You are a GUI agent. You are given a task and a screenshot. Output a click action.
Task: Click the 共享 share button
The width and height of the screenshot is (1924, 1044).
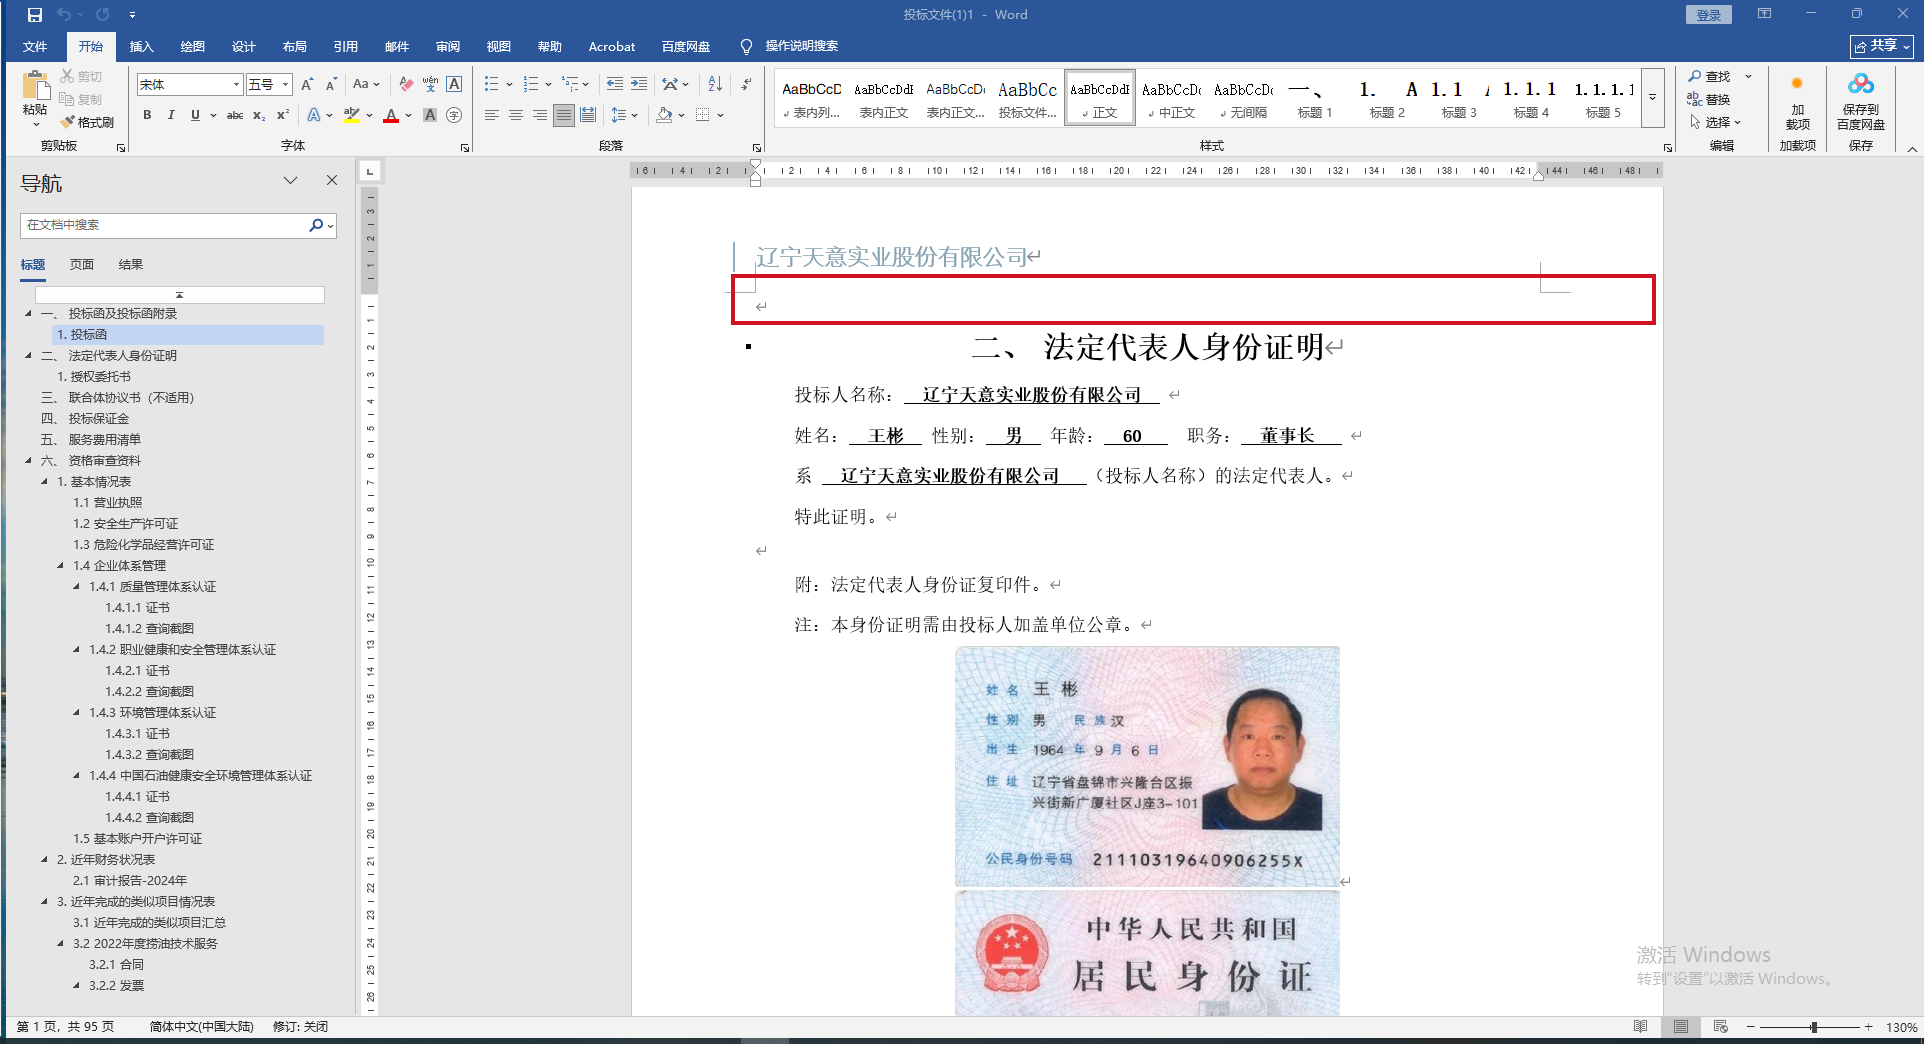point(1882,46)
